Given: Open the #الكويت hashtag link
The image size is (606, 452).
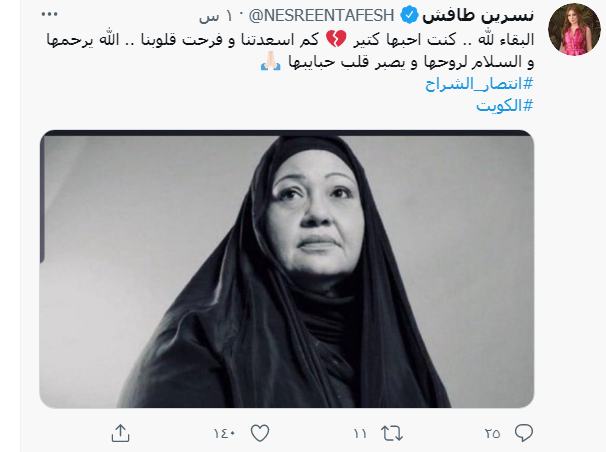Looking at the screenshot, I should (x=504, y=105).
